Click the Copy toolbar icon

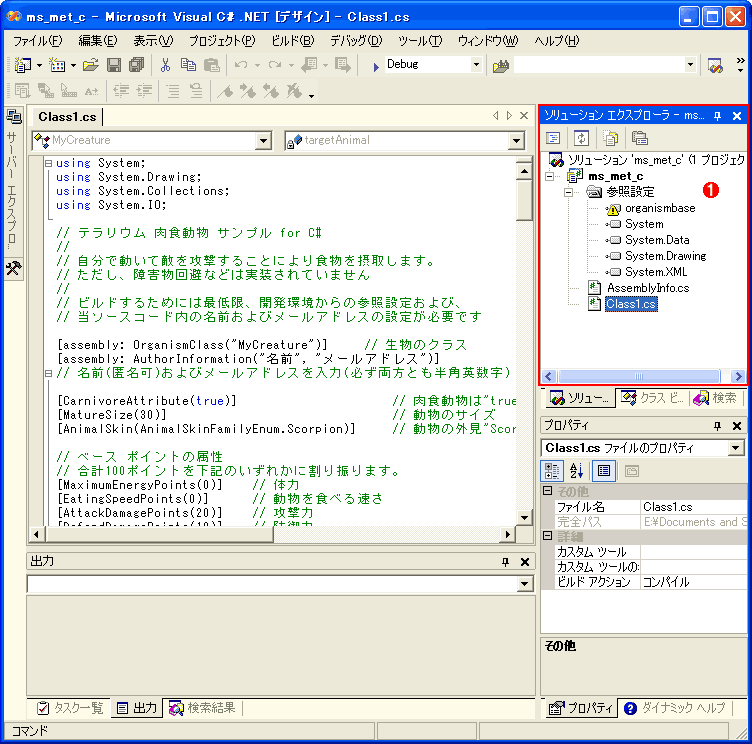click(188, 64)
